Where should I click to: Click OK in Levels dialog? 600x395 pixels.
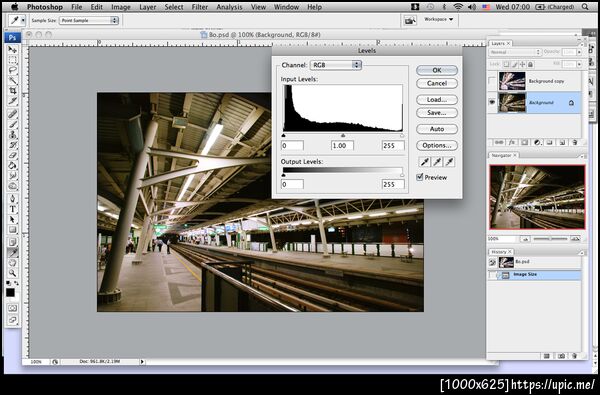pos(437,70)
